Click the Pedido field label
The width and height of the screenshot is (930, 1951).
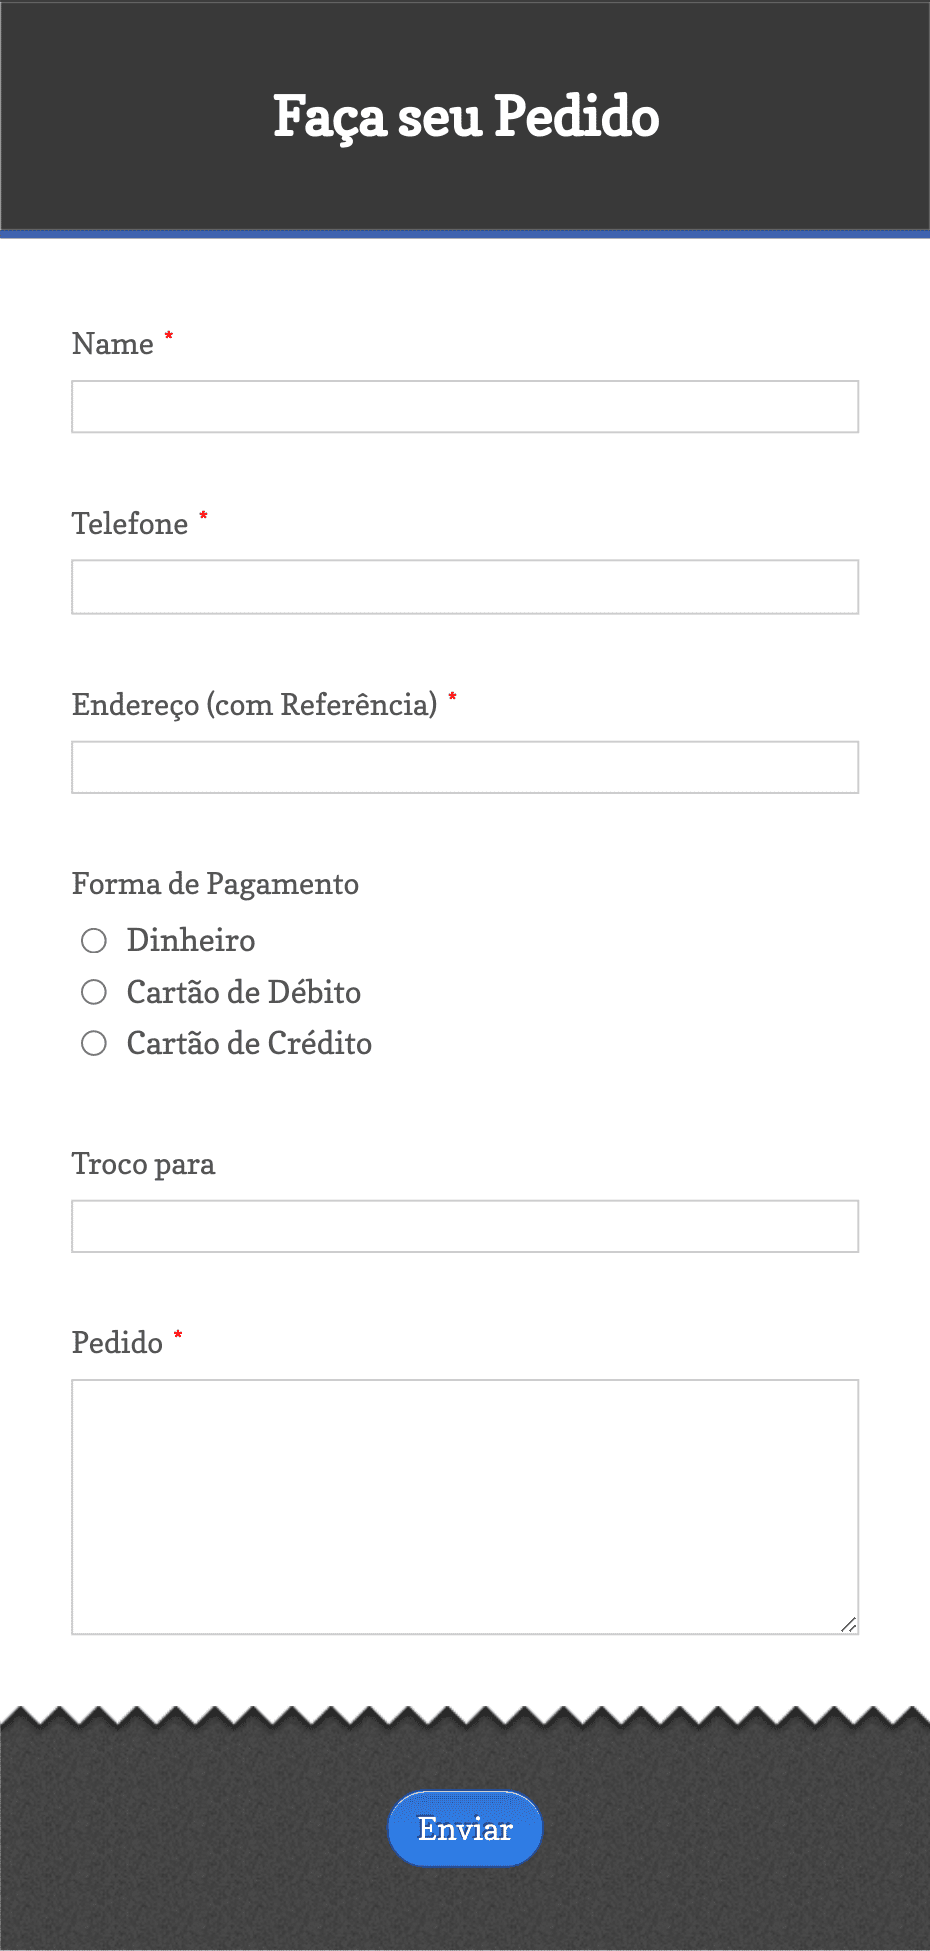coord(117,1343)
